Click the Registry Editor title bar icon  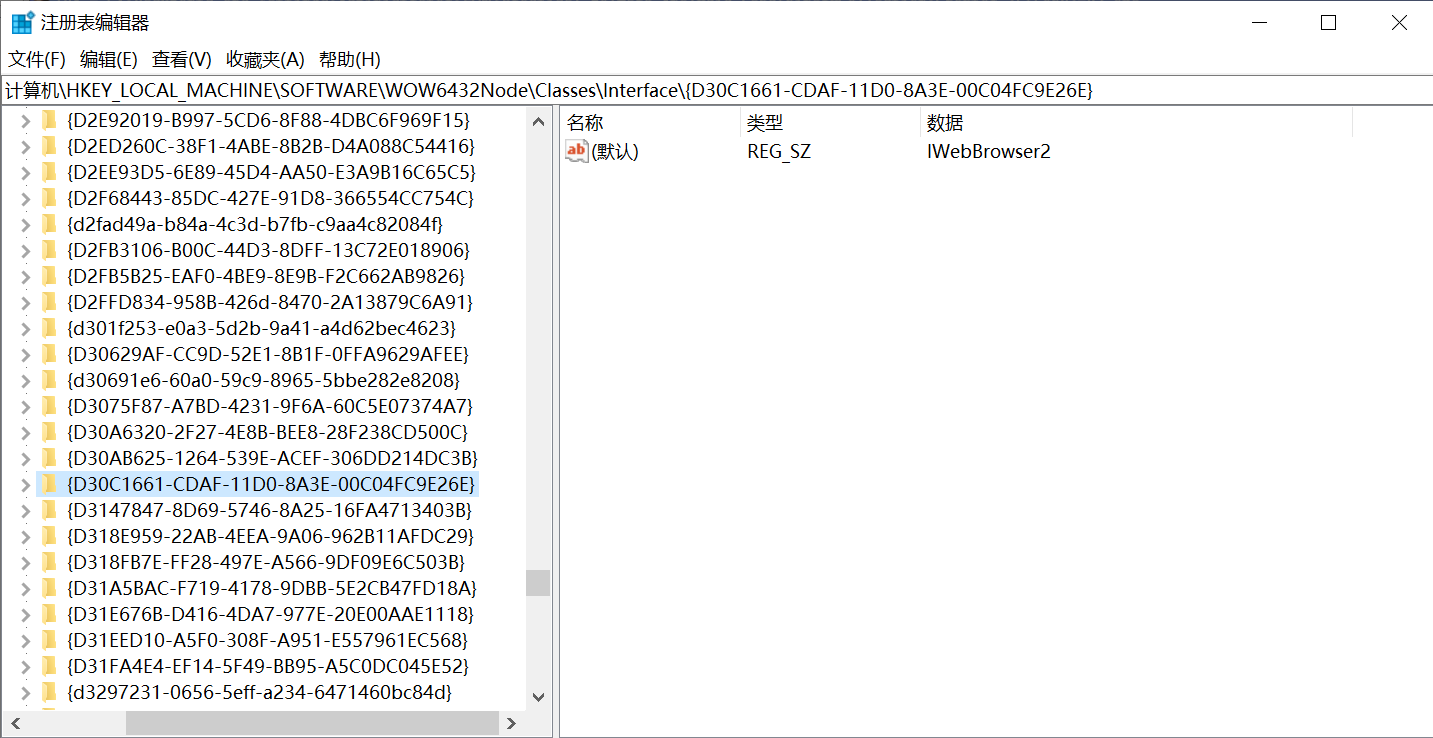(x=22, y=22)
